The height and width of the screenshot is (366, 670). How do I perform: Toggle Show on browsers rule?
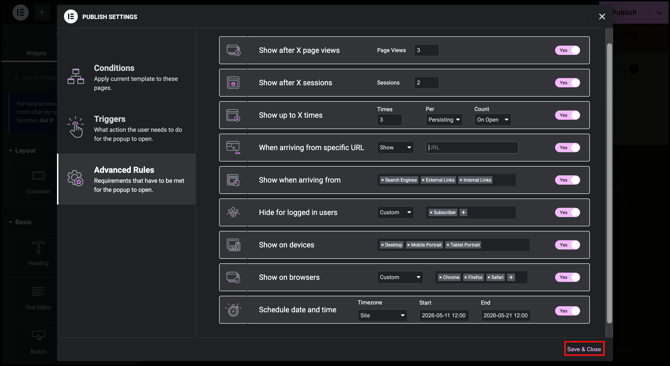[567, 277]
